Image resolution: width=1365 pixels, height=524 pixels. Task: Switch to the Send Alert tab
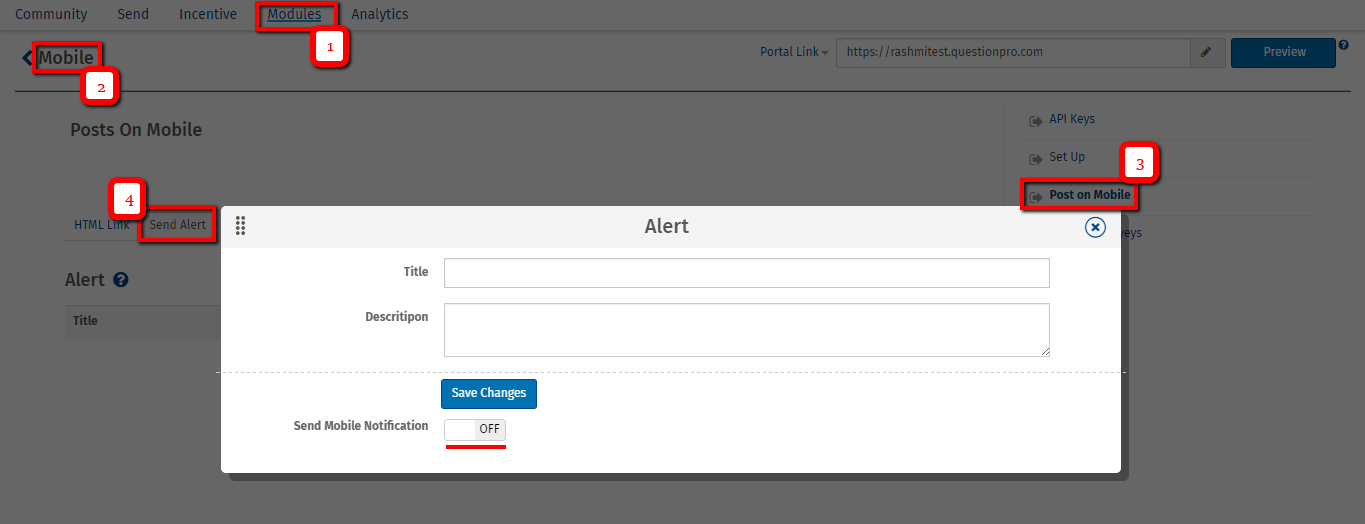[x=177, y=225]
